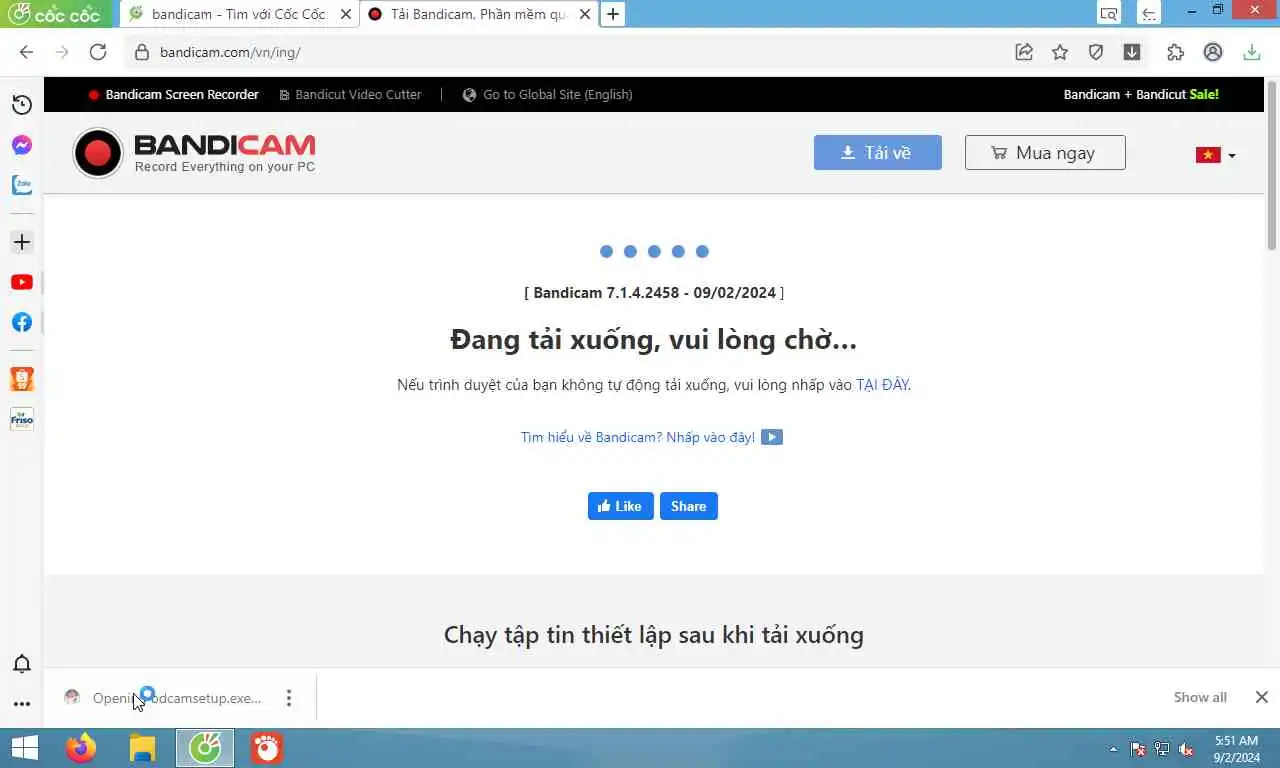Open YouTube from the sidebar
The height and width of the screenshot is (768, 1280).
point(22,282)
